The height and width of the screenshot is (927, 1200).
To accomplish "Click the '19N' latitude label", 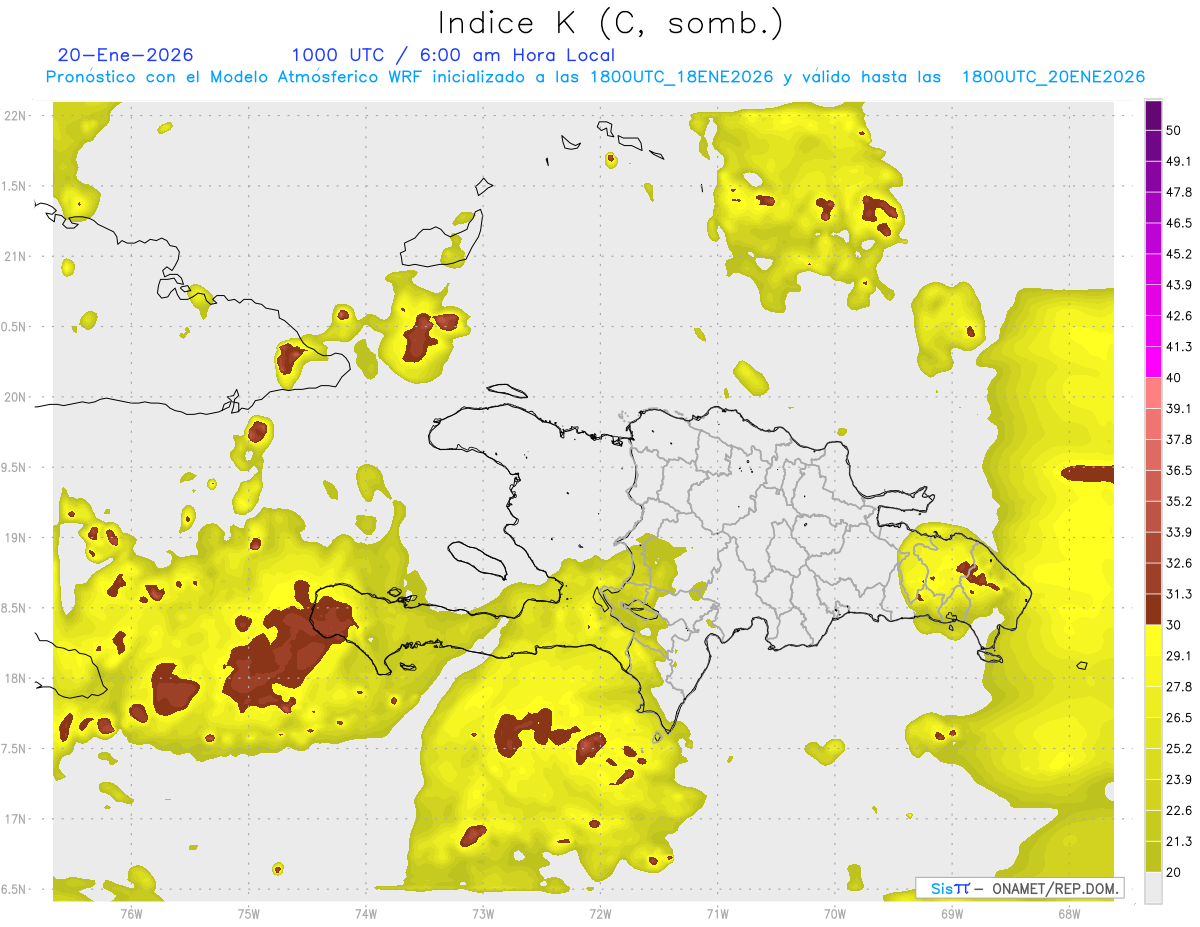I will 16,538.
